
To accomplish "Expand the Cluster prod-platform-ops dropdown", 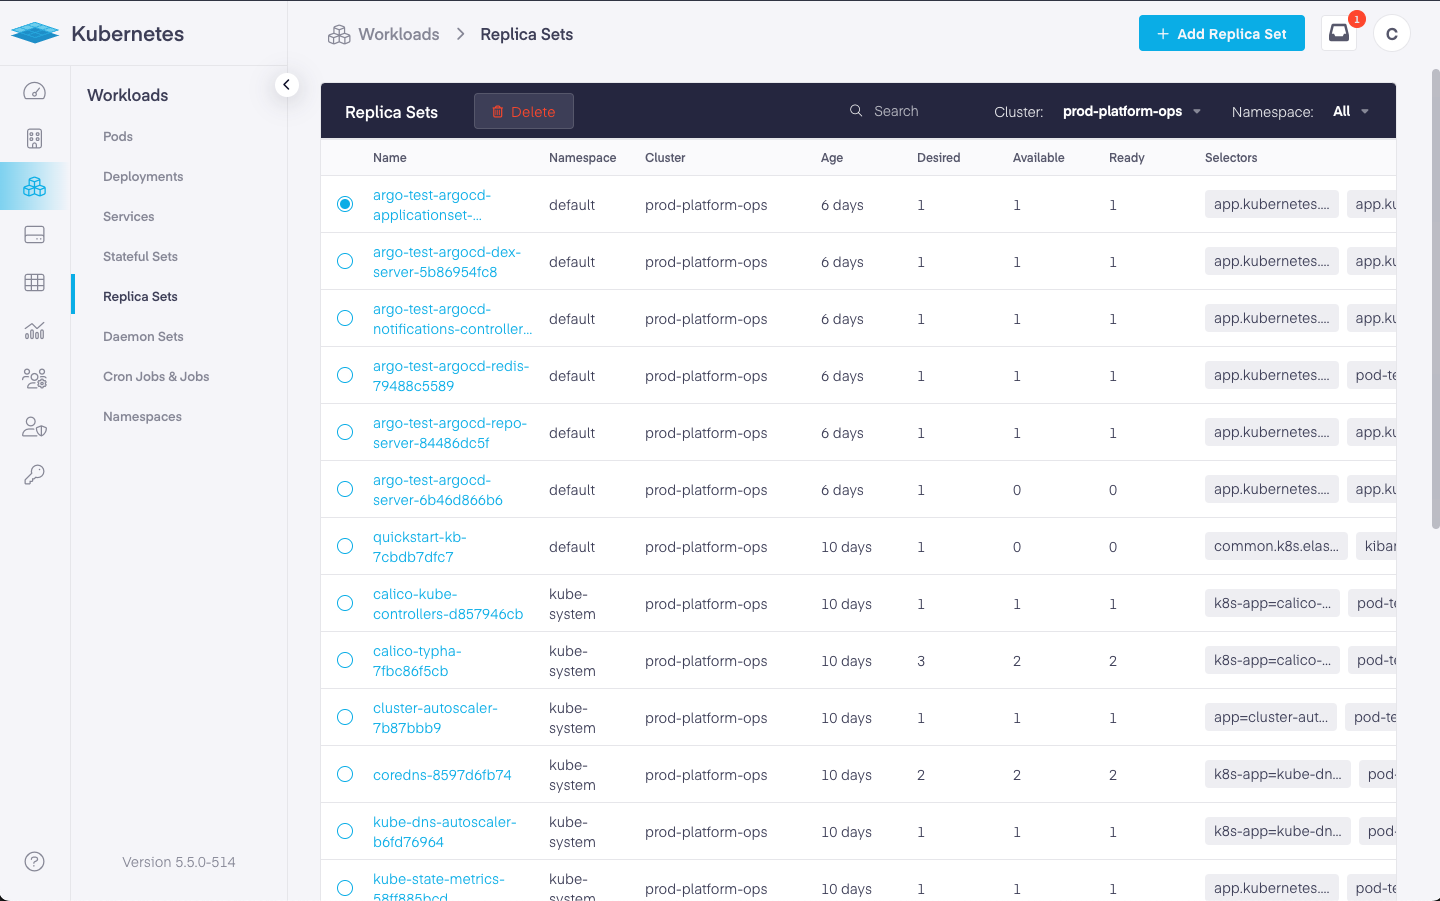I will (1131, 111).
